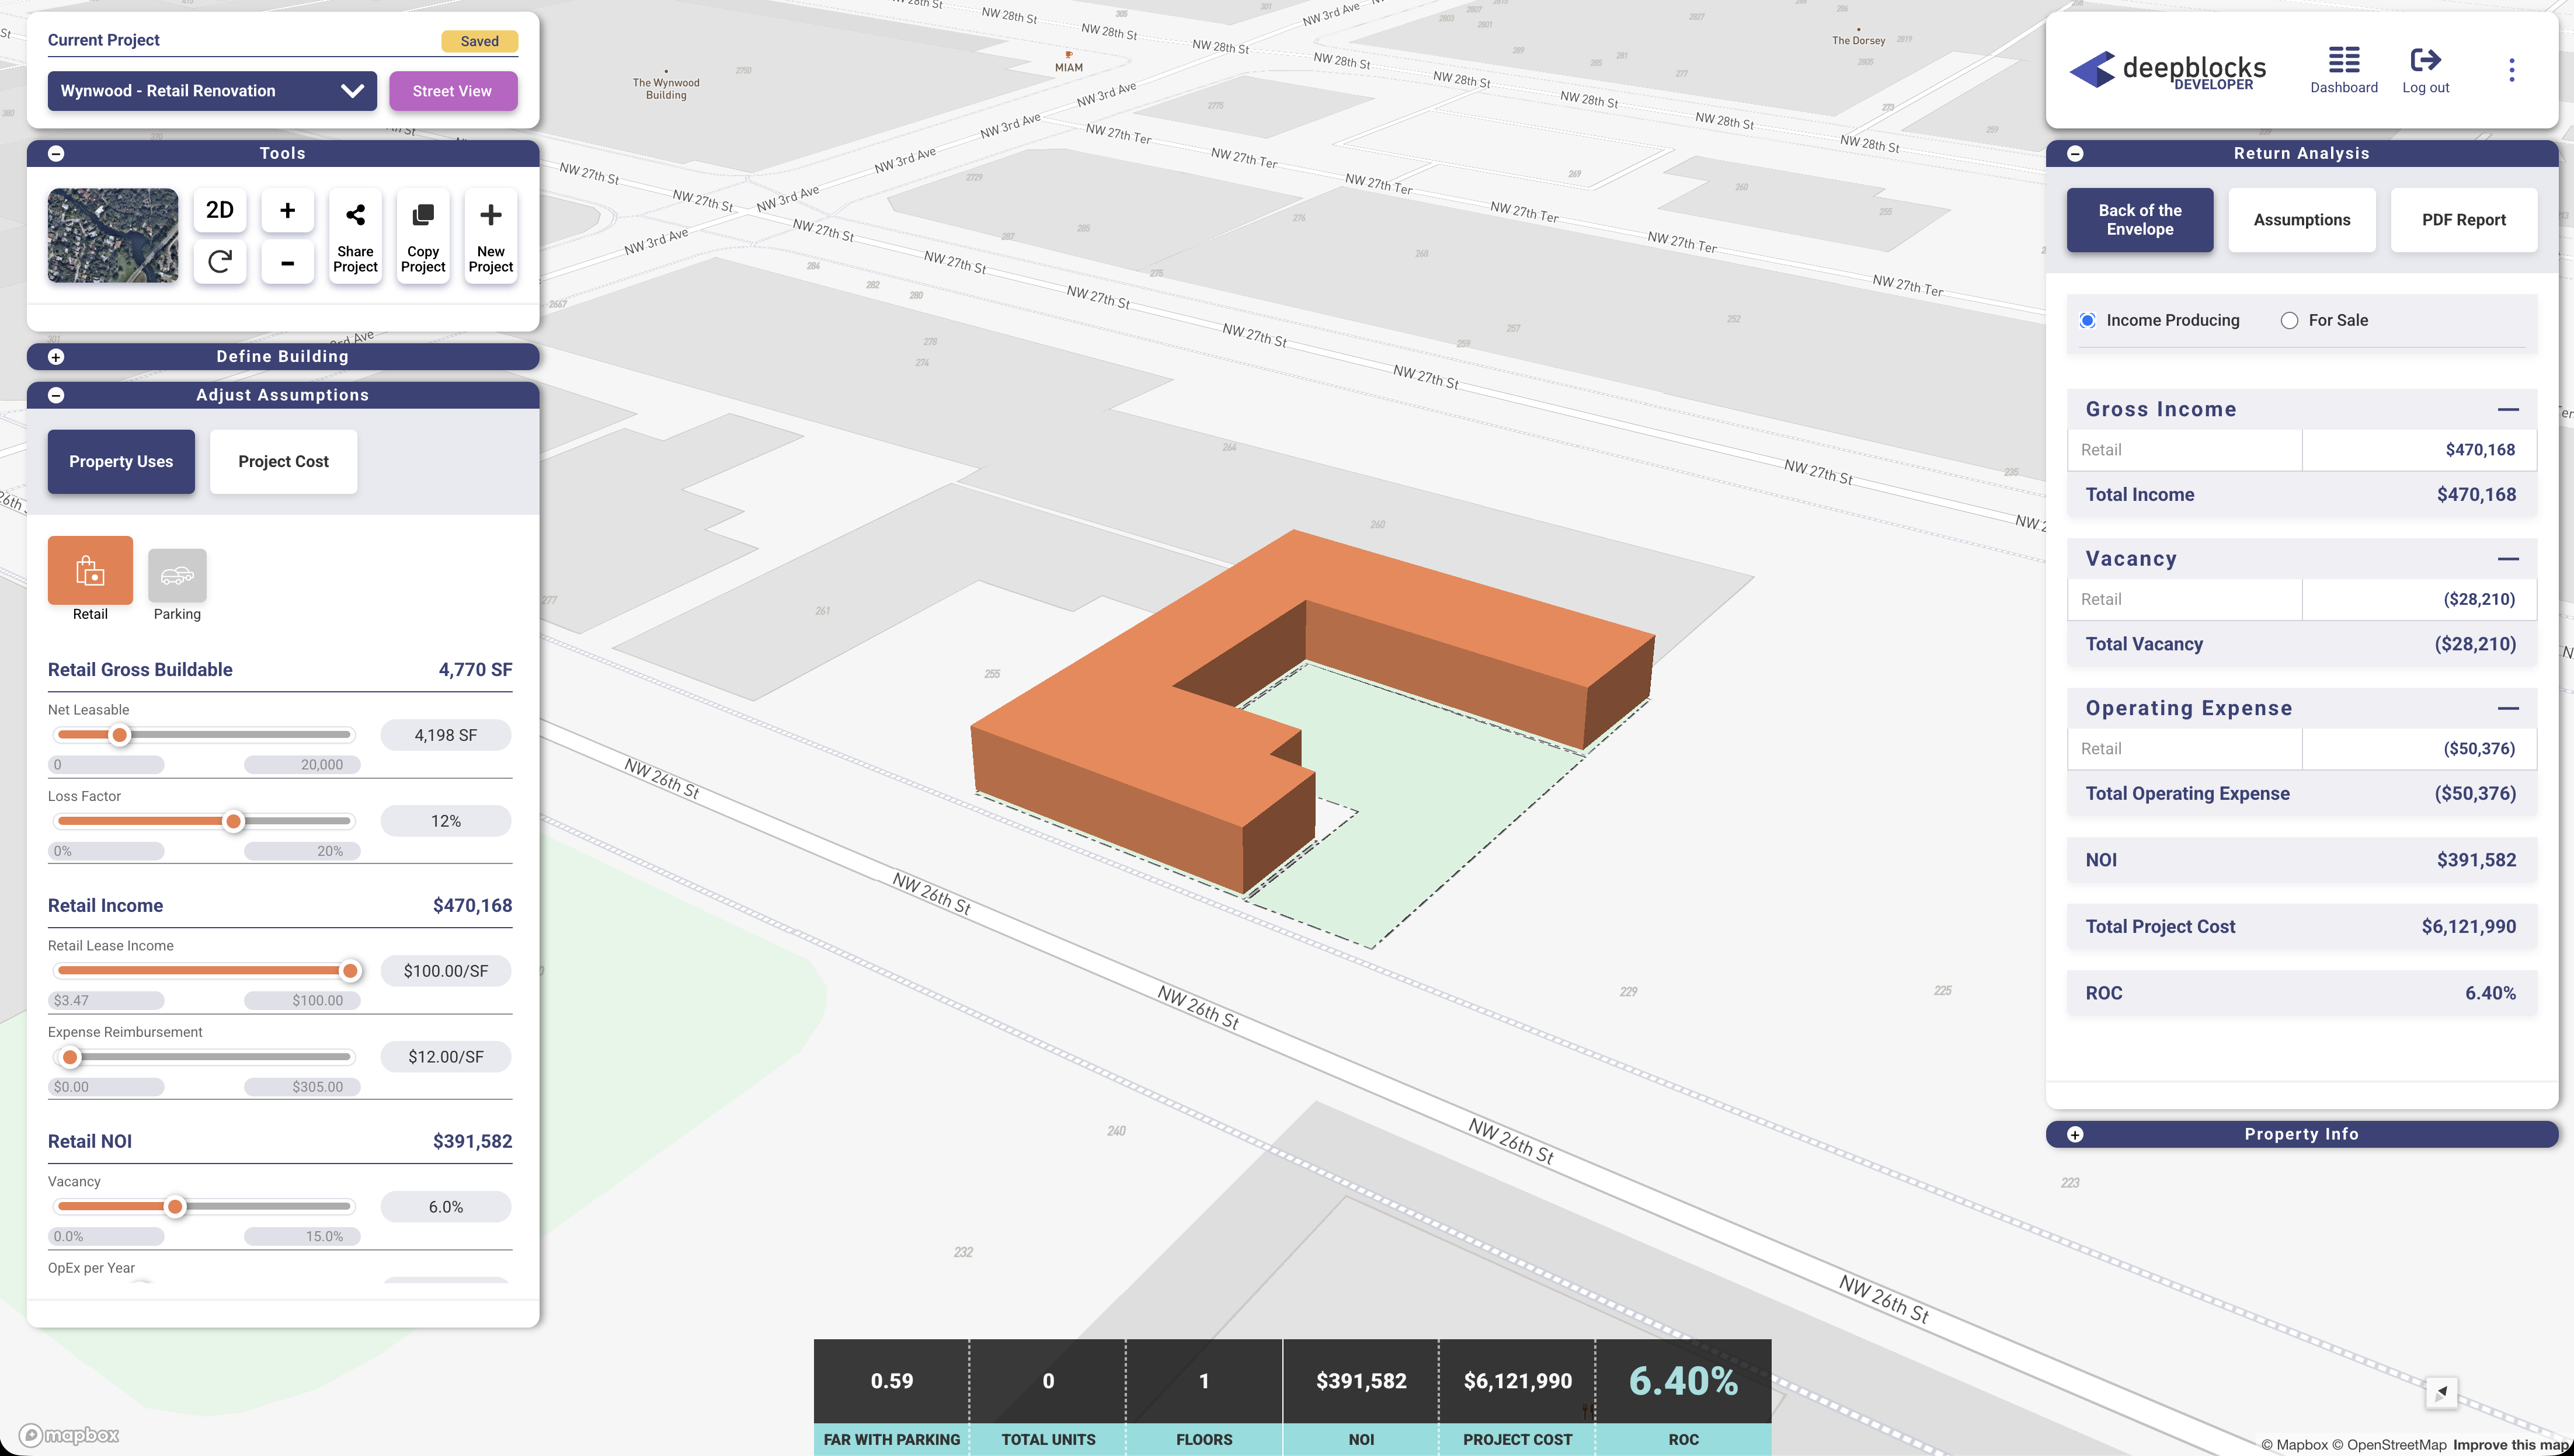Collapse the Operating Expense section
Image resolution: width=2574 pixels, height=1456 pixels.
(x=2507, y=708)
